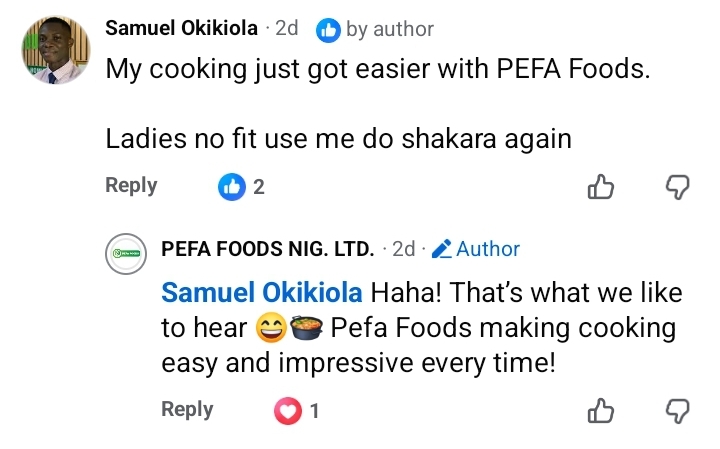Screen dimensions: 720x449
Task: Click the pencil Author badge icon
Action: tap(440, 249)
